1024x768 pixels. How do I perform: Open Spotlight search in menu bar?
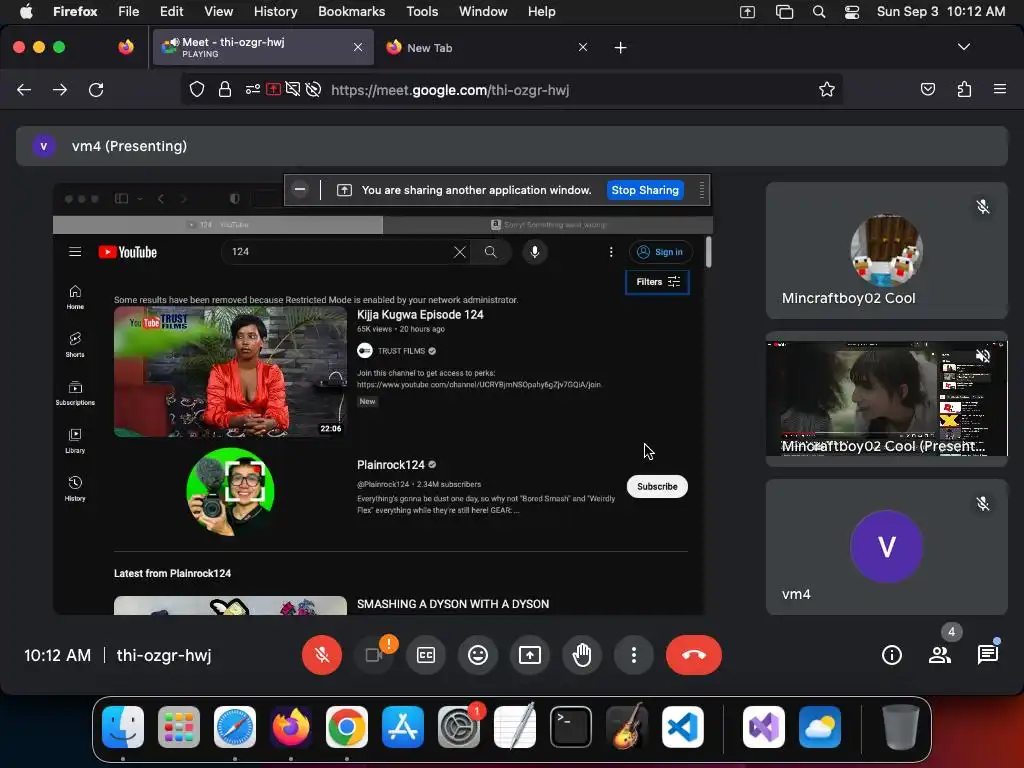[x=818, y=12]
